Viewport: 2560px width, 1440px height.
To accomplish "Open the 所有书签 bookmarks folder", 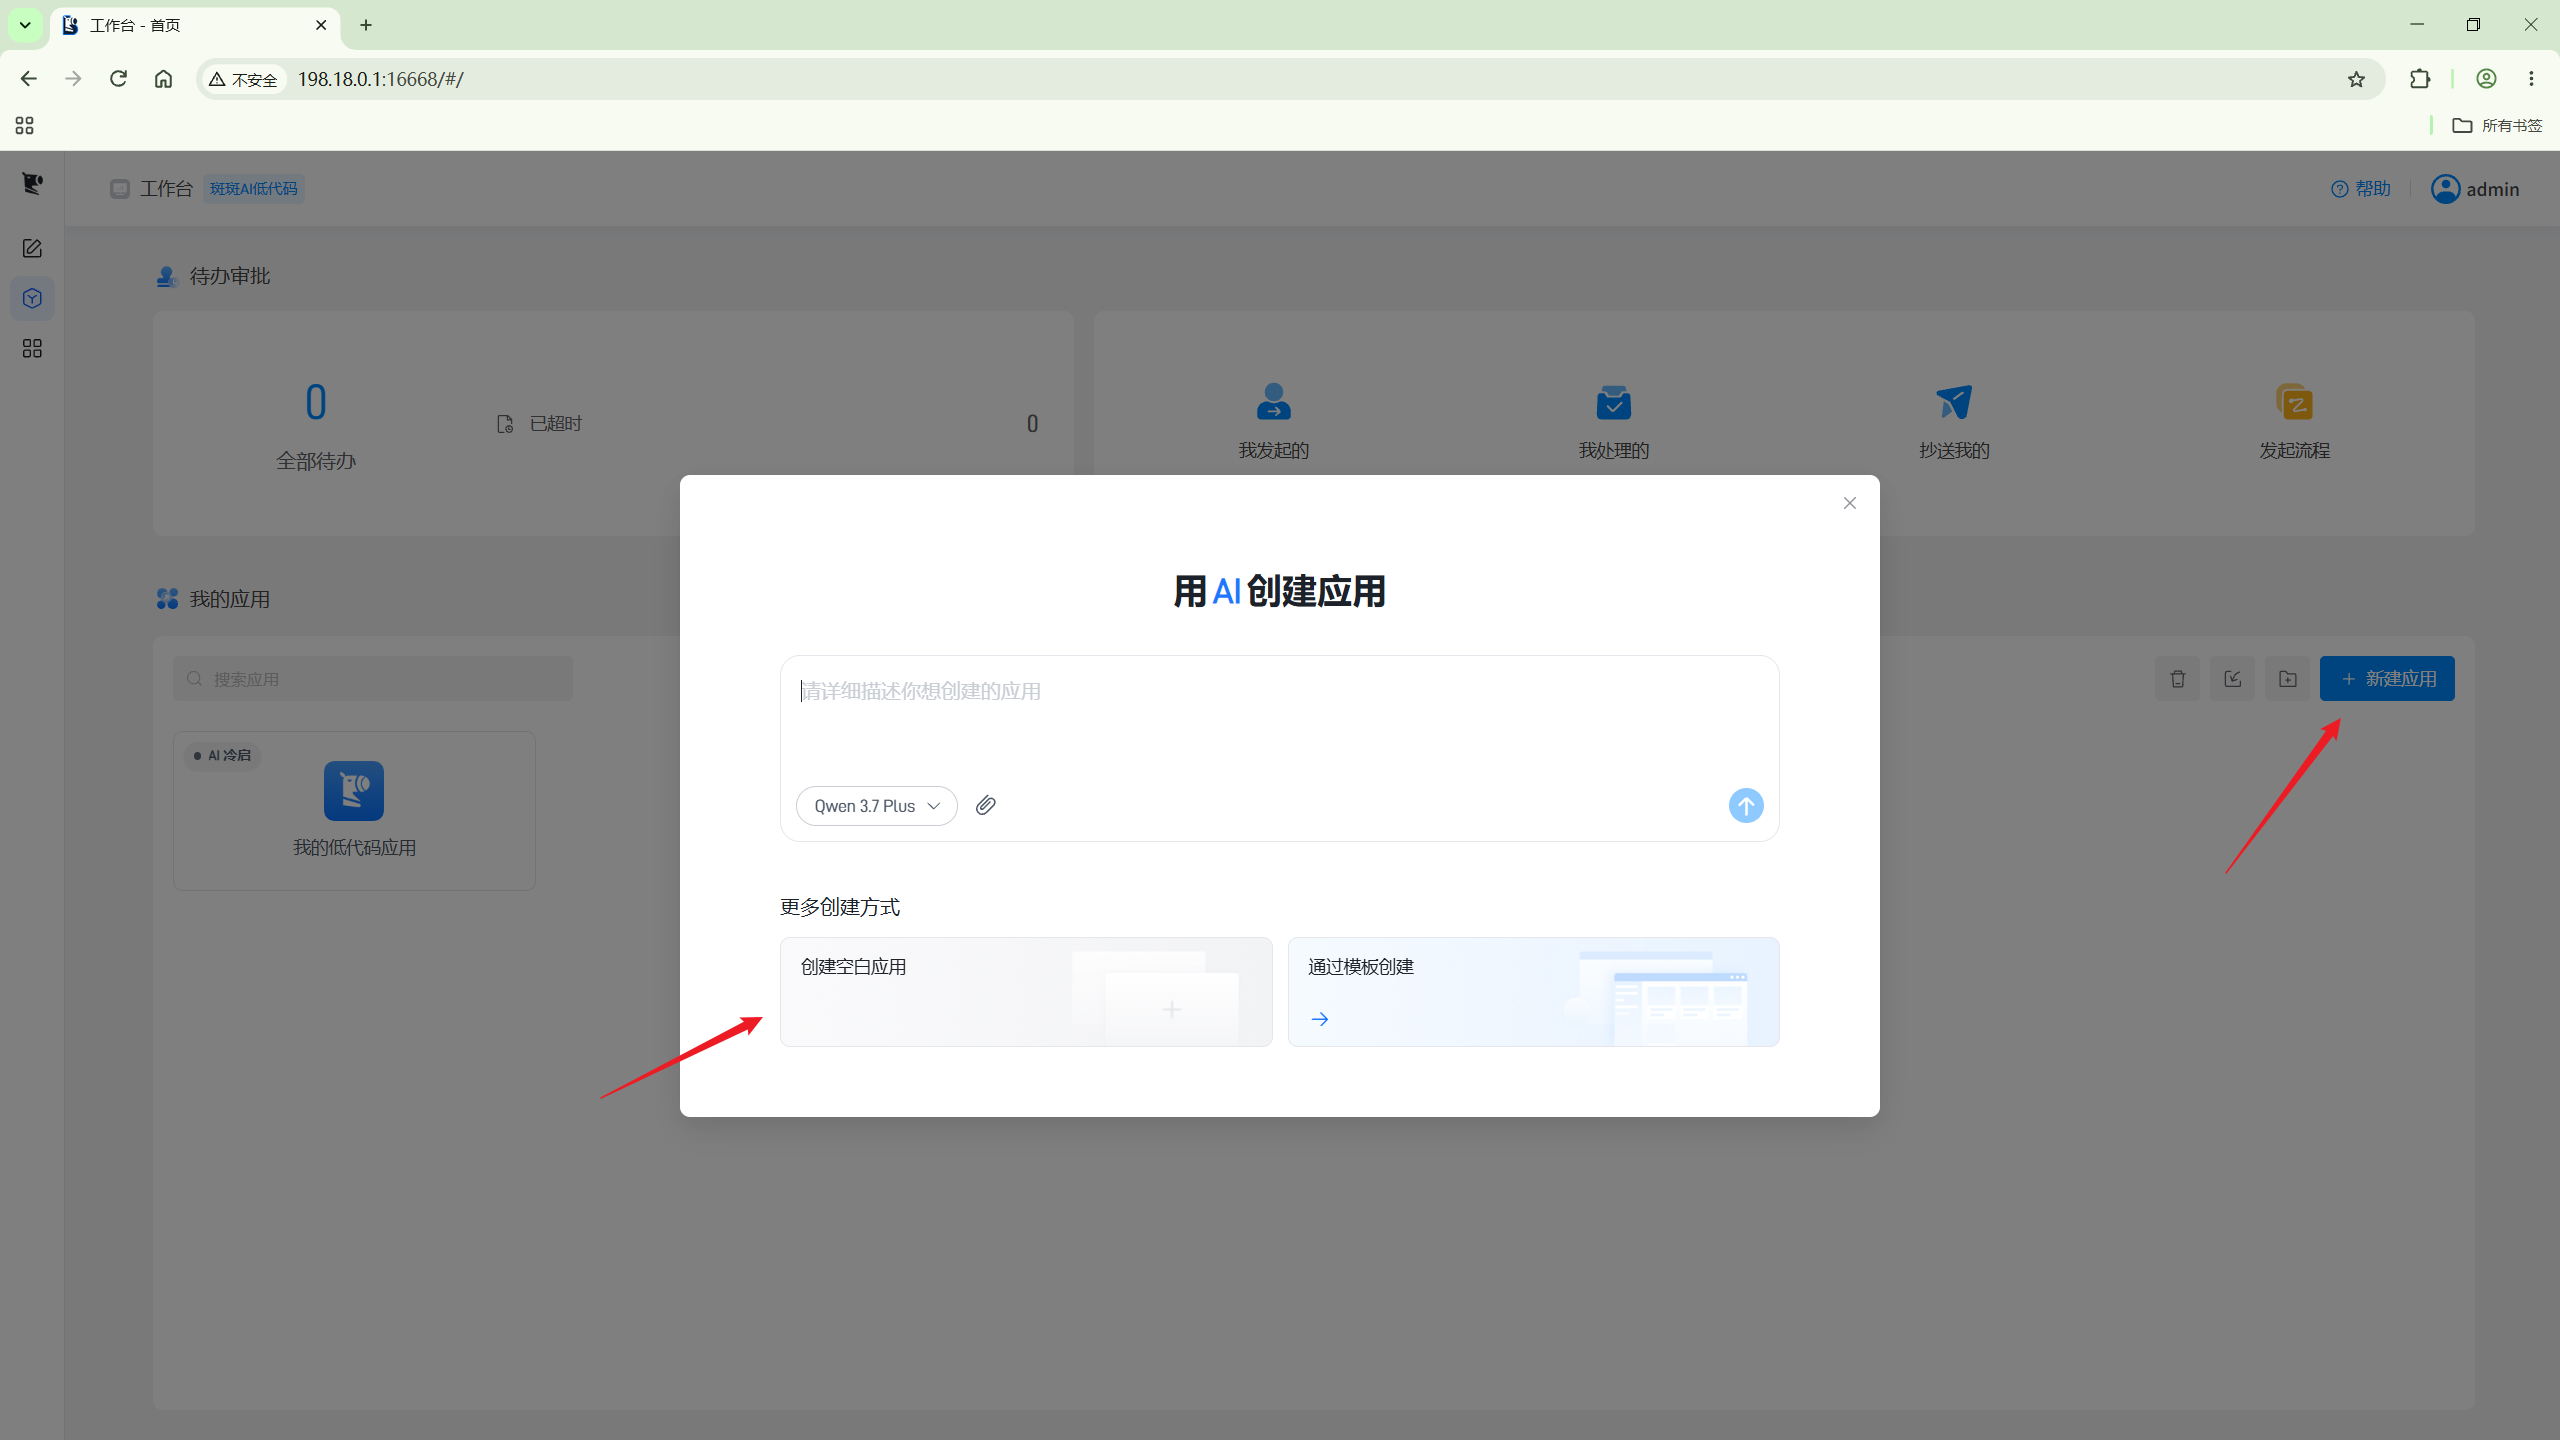I will tap(2497, 125).
